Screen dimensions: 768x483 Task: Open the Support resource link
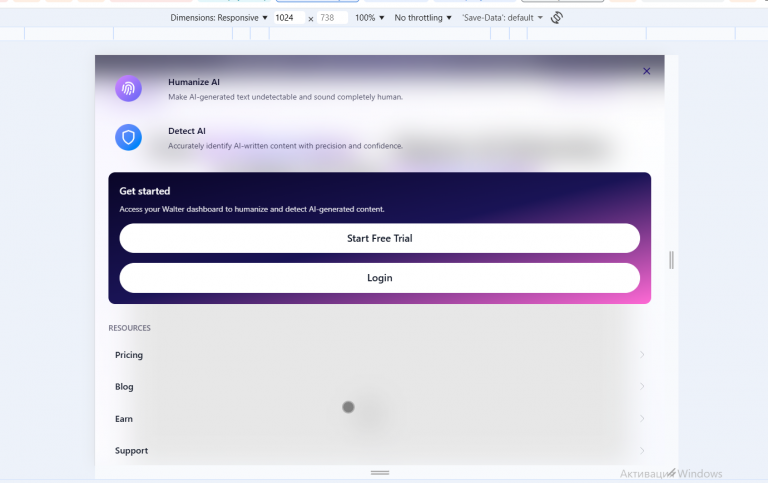coord(380,451)
